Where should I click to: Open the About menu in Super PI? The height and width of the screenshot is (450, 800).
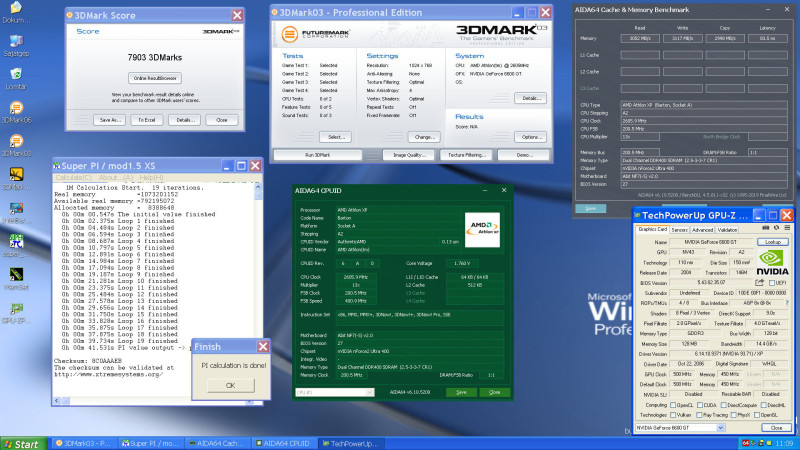[116, 178]
